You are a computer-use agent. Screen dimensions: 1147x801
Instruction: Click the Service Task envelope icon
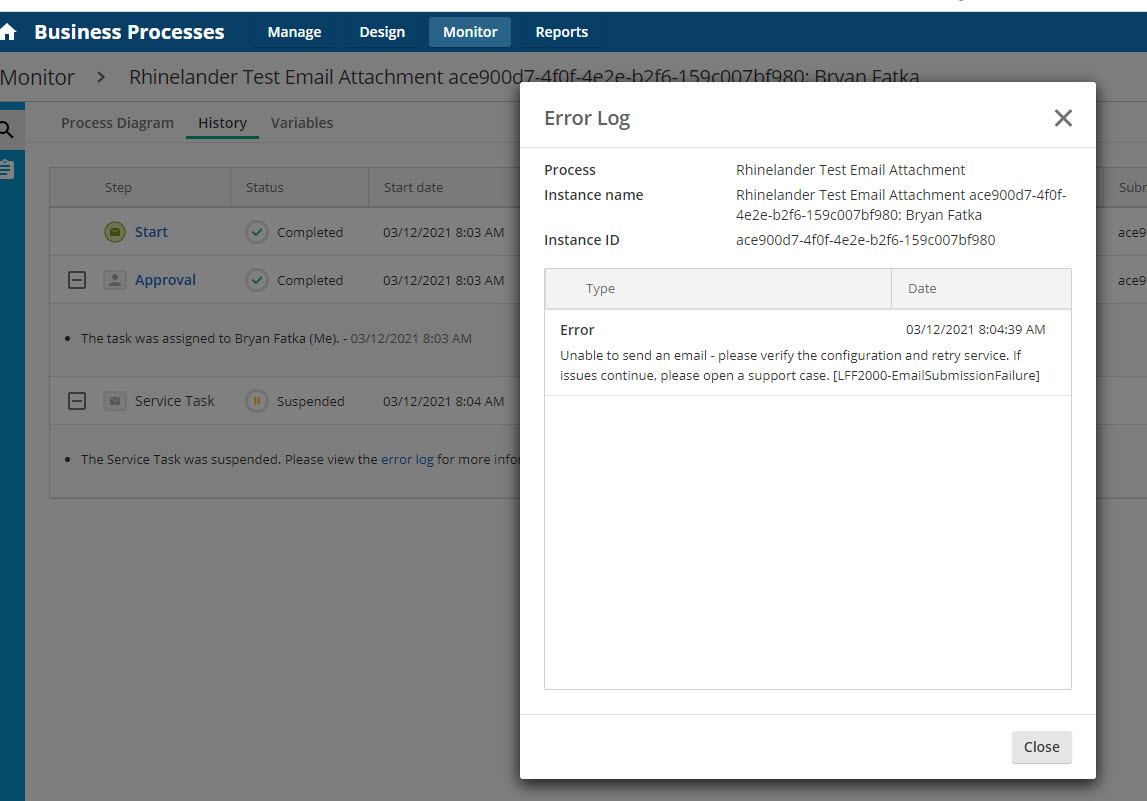click(115, 401)
